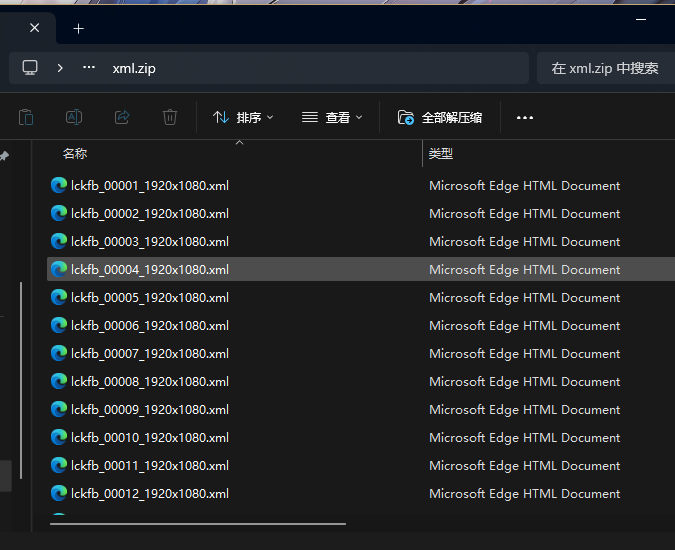Click the share icon in toolbar
Screen dimensions: 675x550
pyautogui.click(x=122, y=117)
